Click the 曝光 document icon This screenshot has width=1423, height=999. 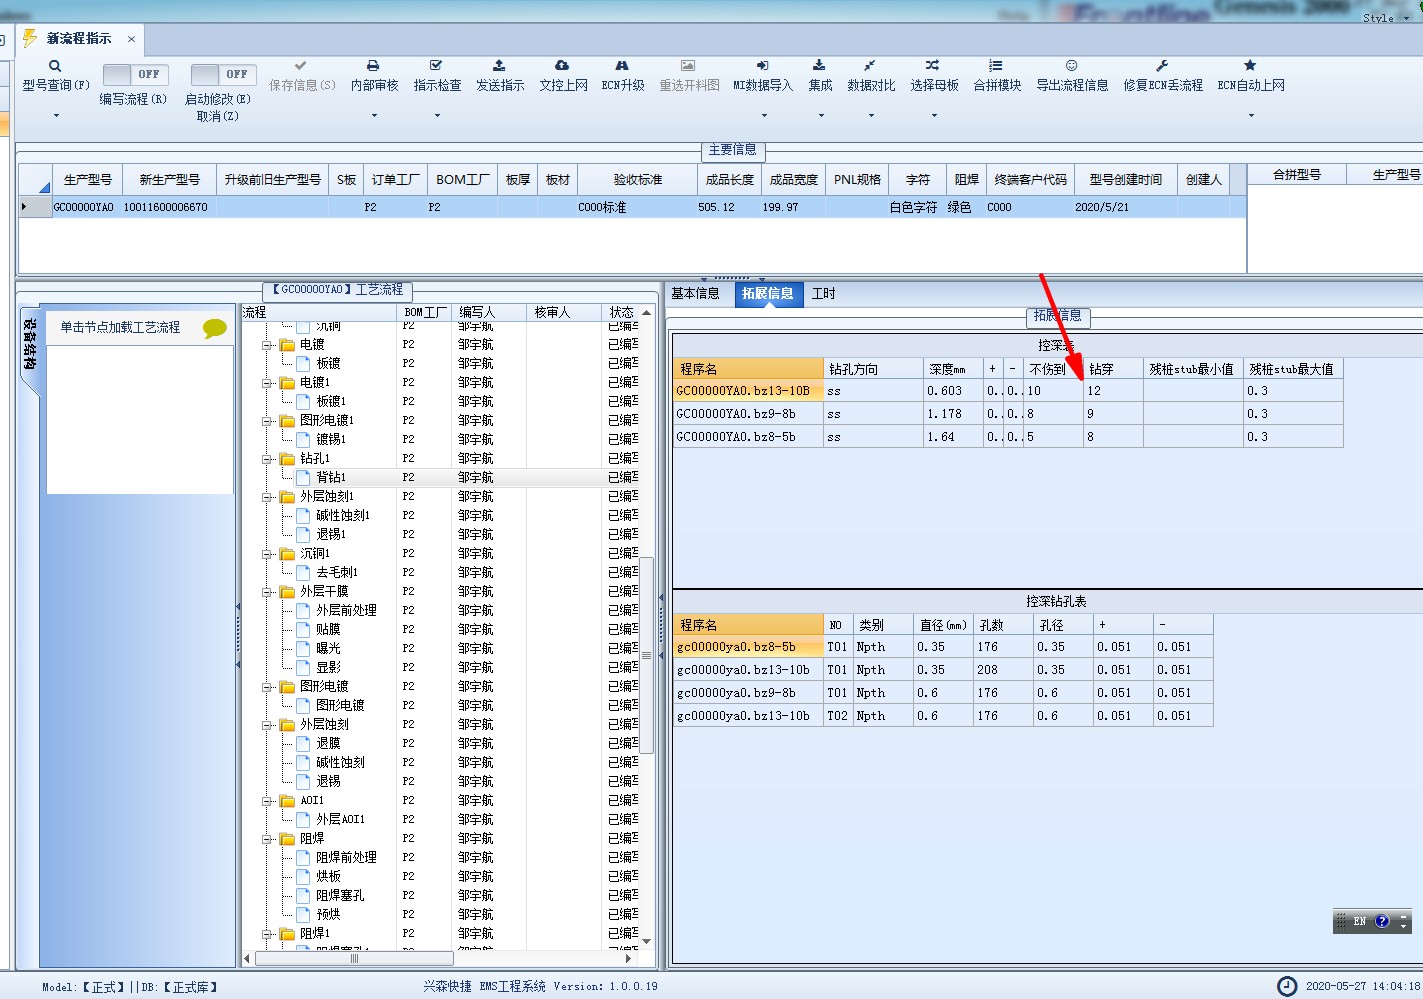pos(303,649)
